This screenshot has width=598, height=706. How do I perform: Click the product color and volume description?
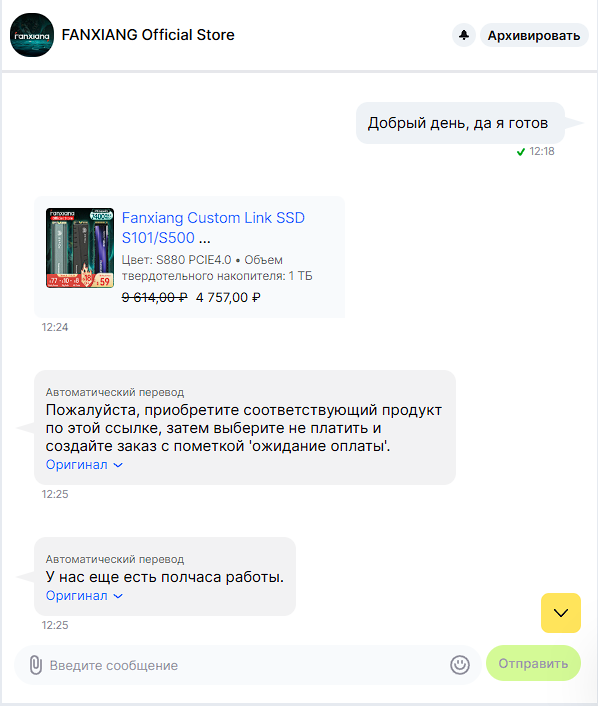pyautogui.click(x=217, y=268)
